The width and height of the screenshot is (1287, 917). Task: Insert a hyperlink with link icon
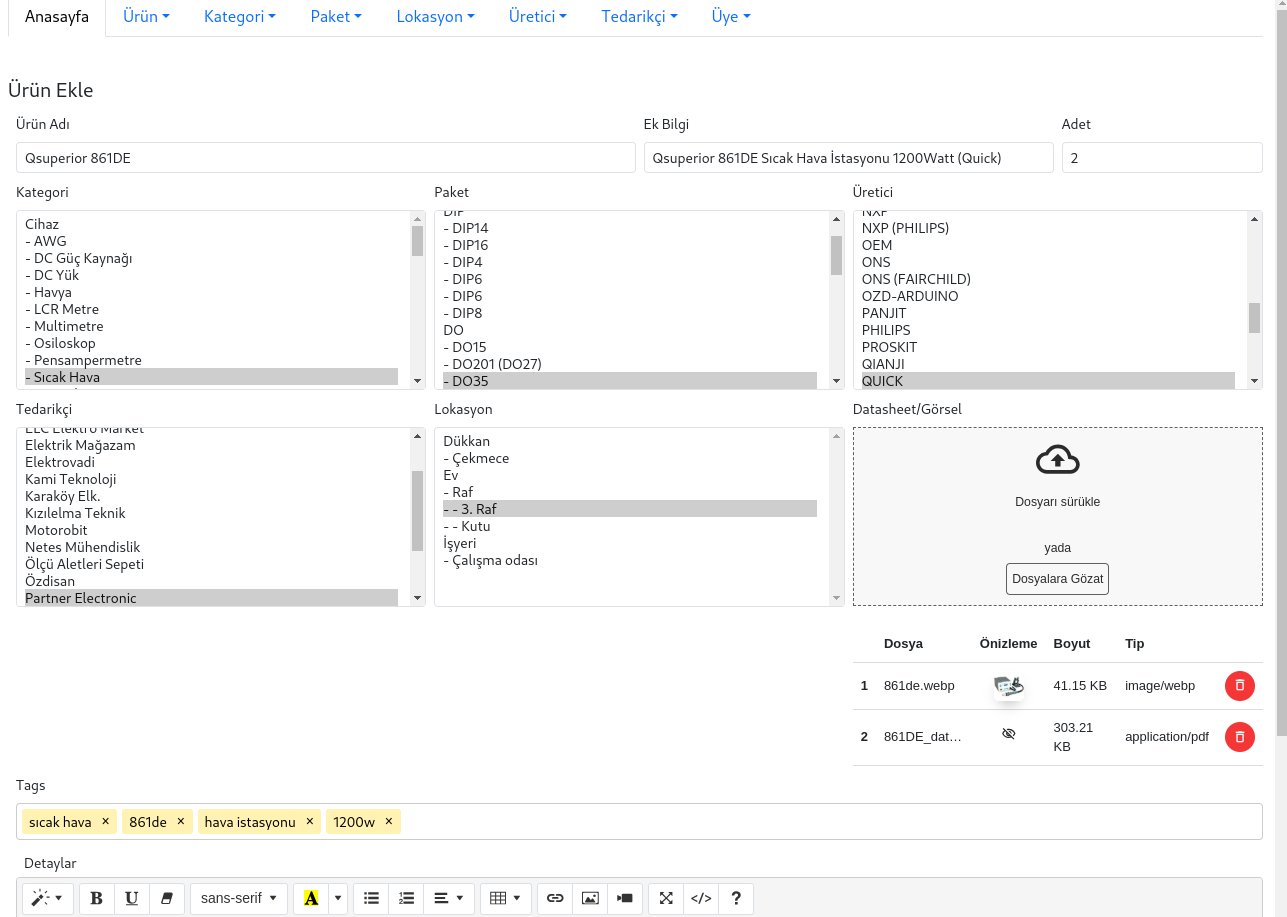pyautogui.click(x=555, y=898)
